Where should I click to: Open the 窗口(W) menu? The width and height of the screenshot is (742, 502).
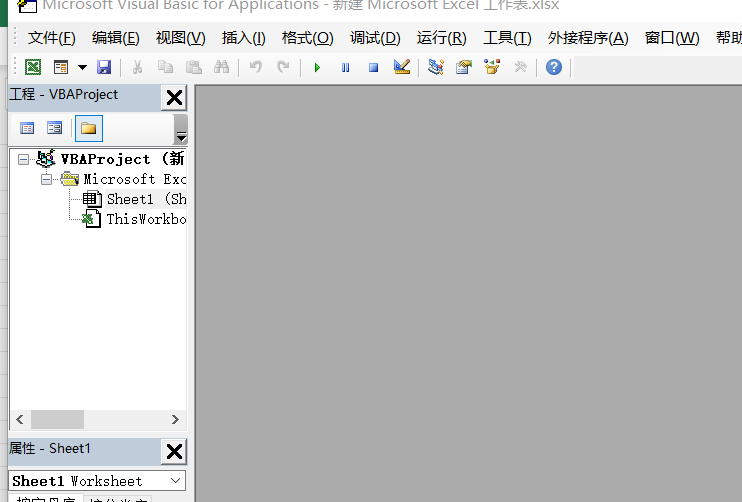[672, 37]
